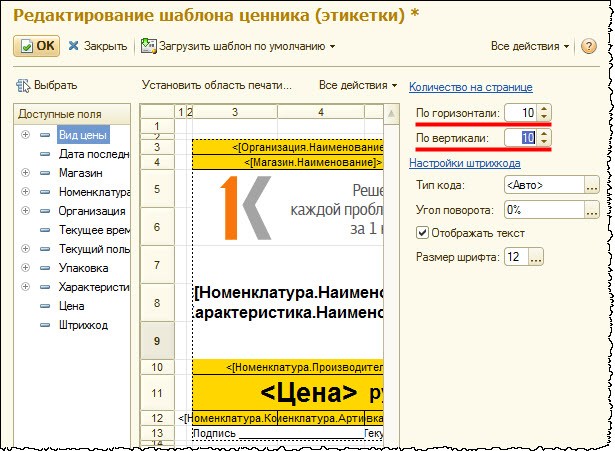Image resolution: width=615 pixels, height=451 pixels.
Task: Click the По вертикали value field
Action: [521, 138]
